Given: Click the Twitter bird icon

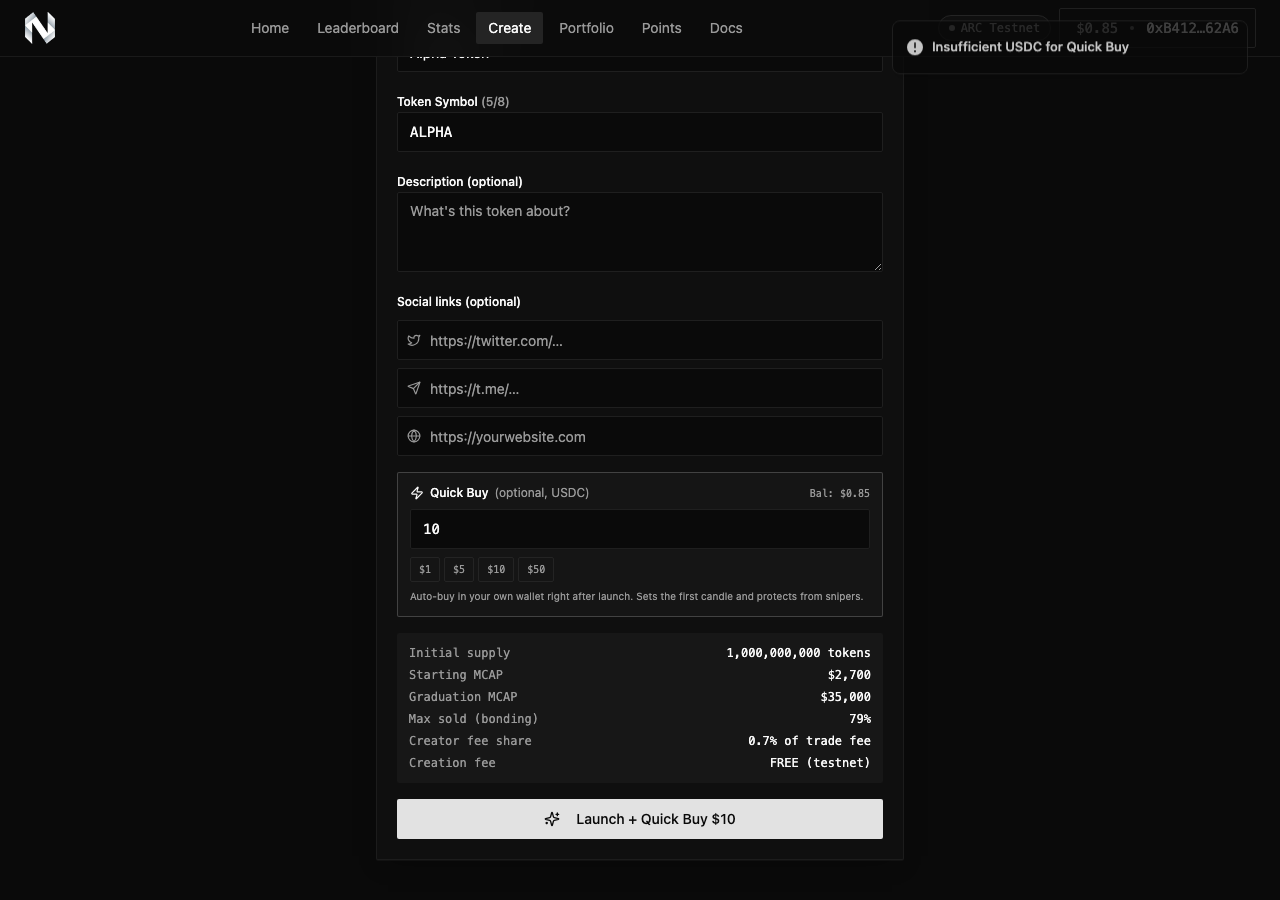Looking at the screenshot, I should coord(414,340).
